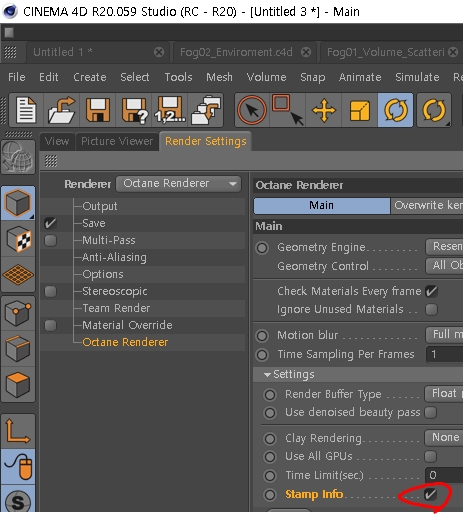Open the Geometry Engine dropdown
Image resolution: width=463 pixels, height=514 pixels.
click(444, 247)
